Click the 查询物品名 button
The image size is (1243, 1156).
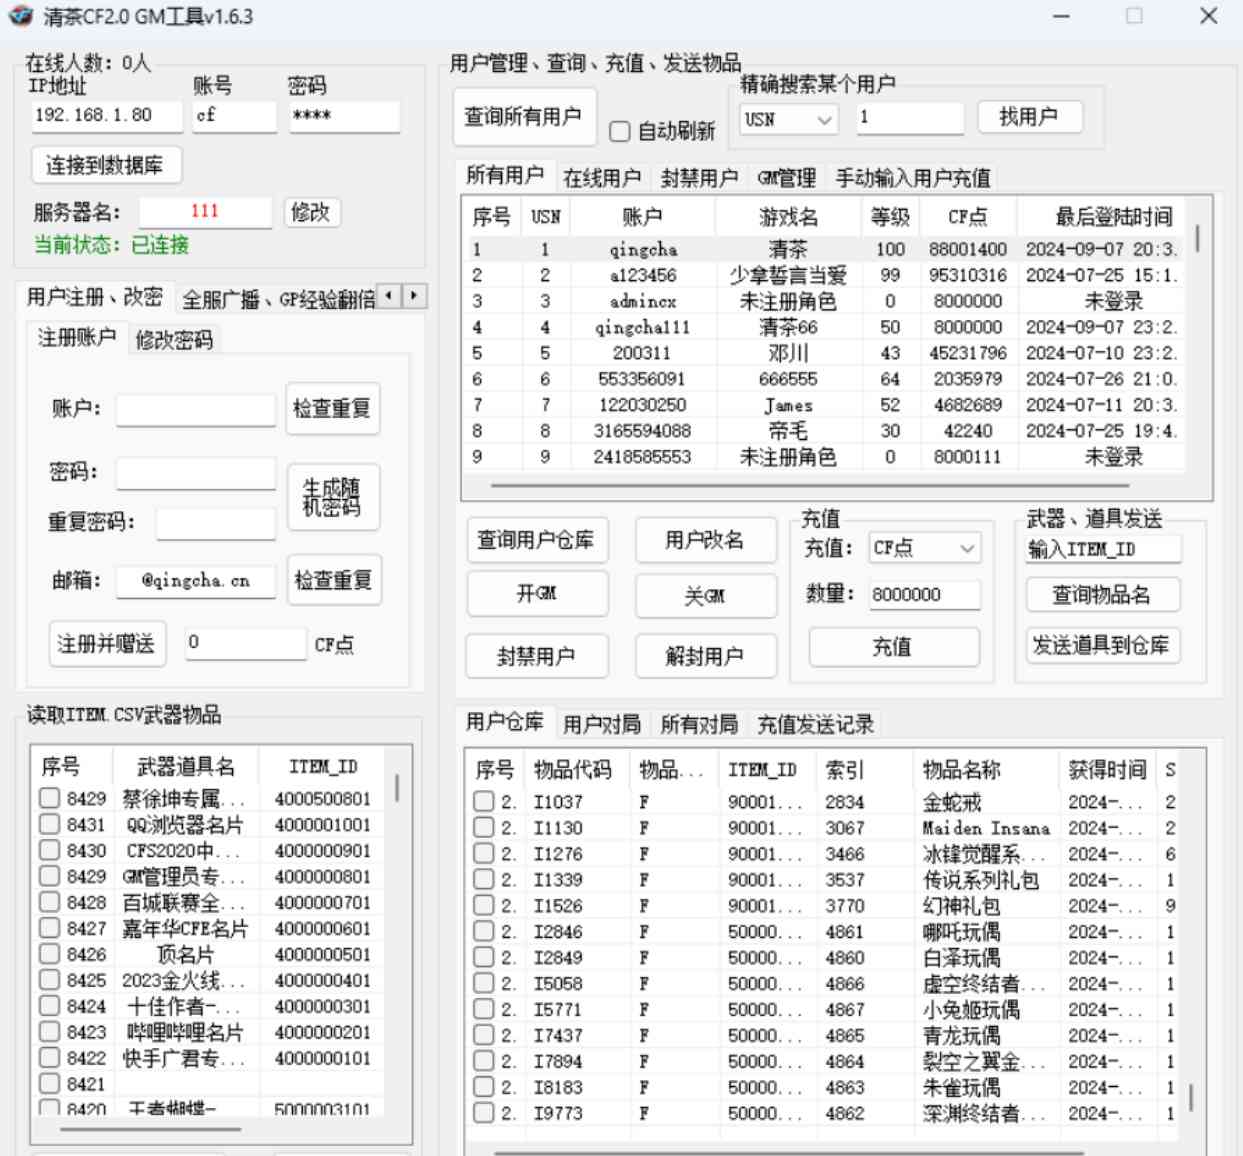point(1102,595)
